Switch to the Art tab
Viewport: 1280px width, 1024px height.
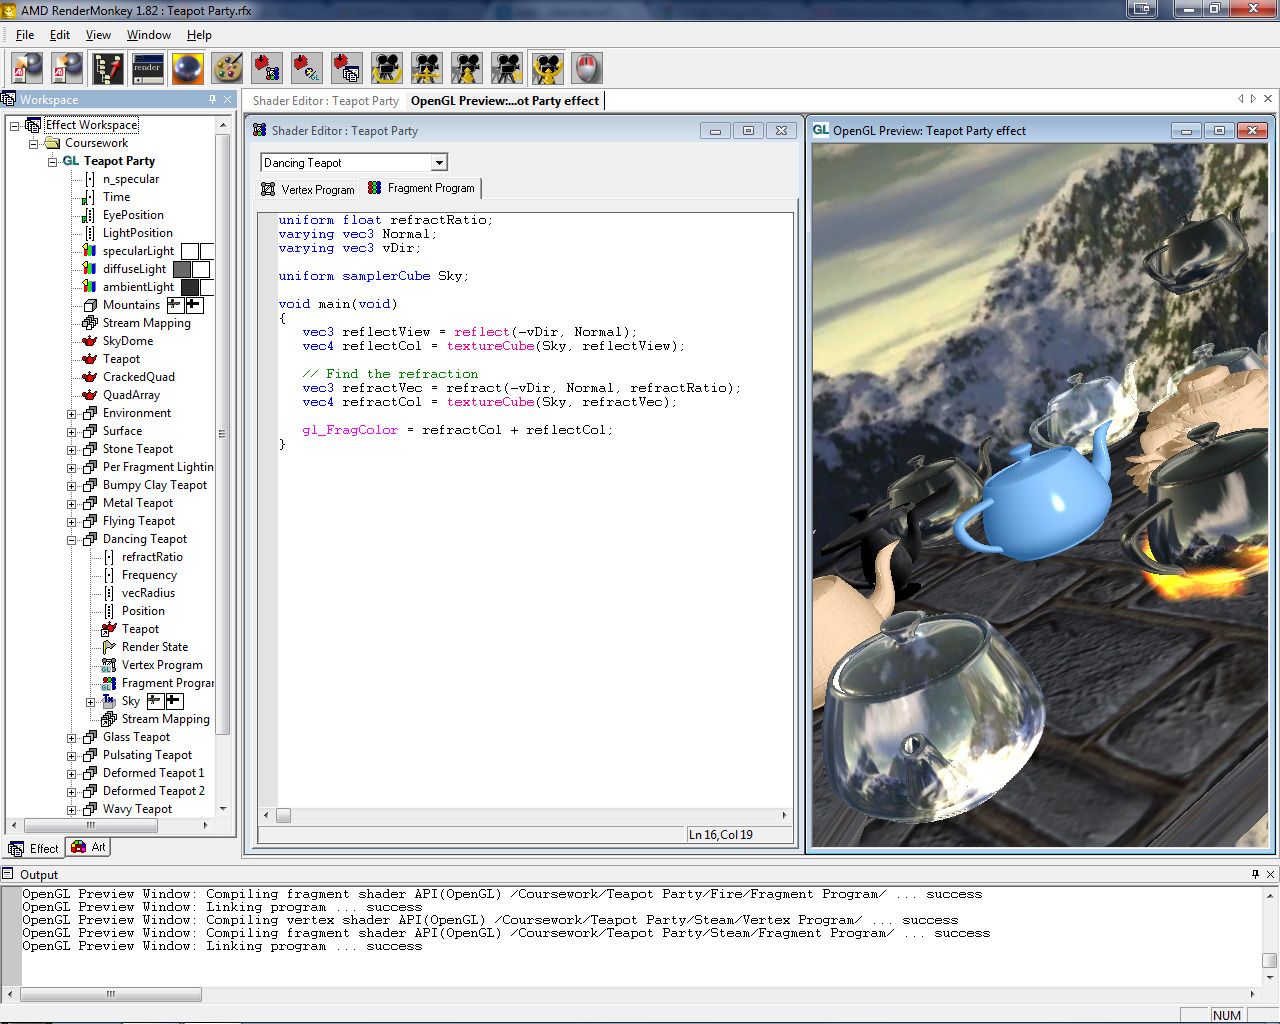(x=89, y=847)
